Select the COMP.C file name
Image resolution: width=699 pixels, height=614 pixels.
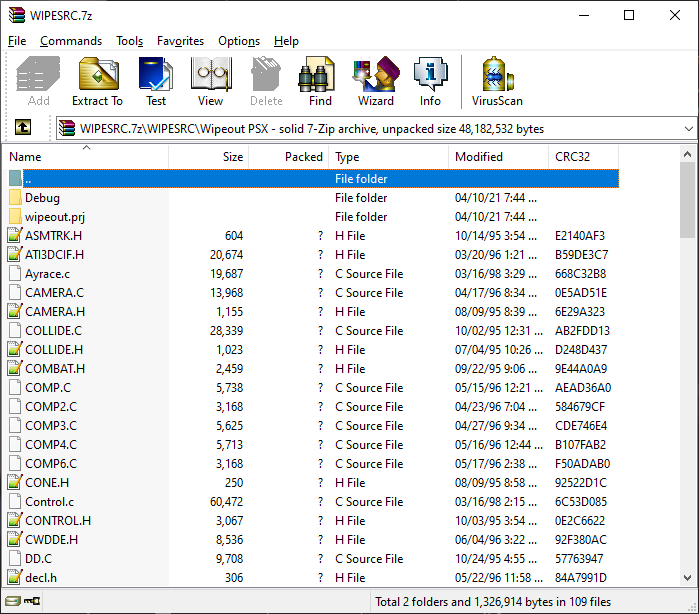coord(48,387)
